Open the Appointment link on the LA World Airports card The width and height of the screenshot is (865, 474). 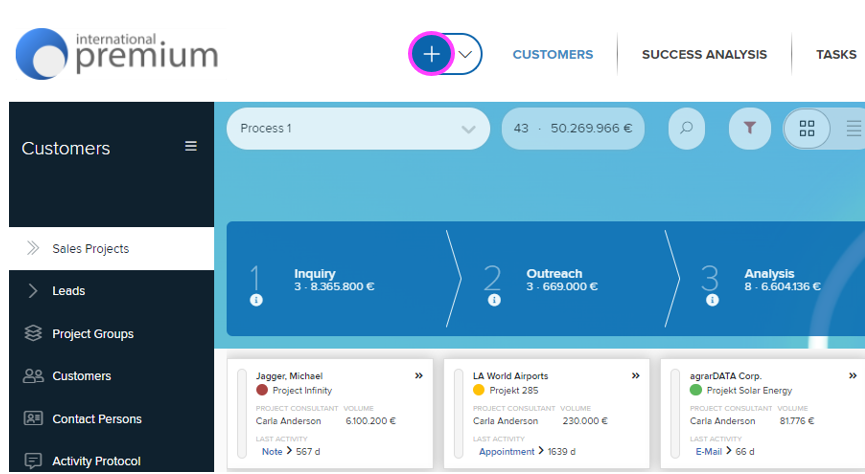click(x=507, y=452)
